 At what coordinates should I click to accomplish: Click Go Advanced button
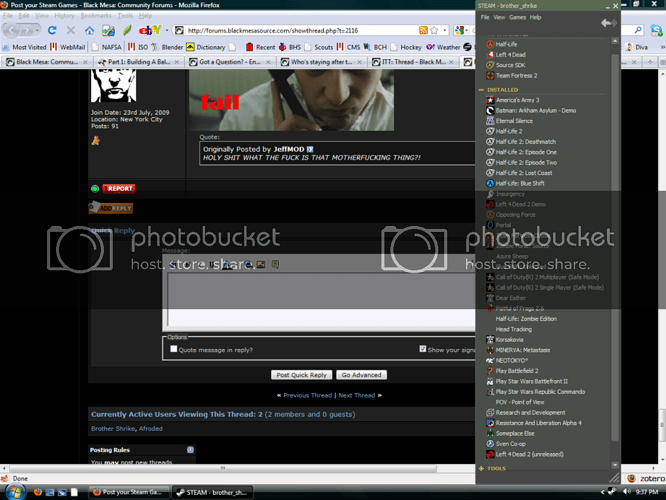[x=361, y=375]
